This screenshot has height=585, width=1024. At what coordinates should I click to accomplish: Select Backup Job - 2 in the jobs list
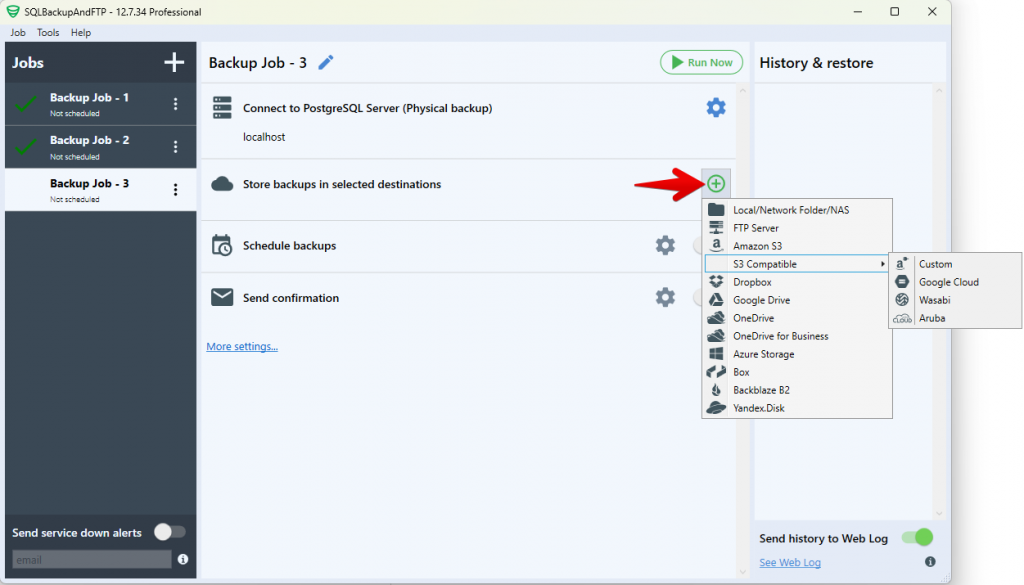coord(101,147)
